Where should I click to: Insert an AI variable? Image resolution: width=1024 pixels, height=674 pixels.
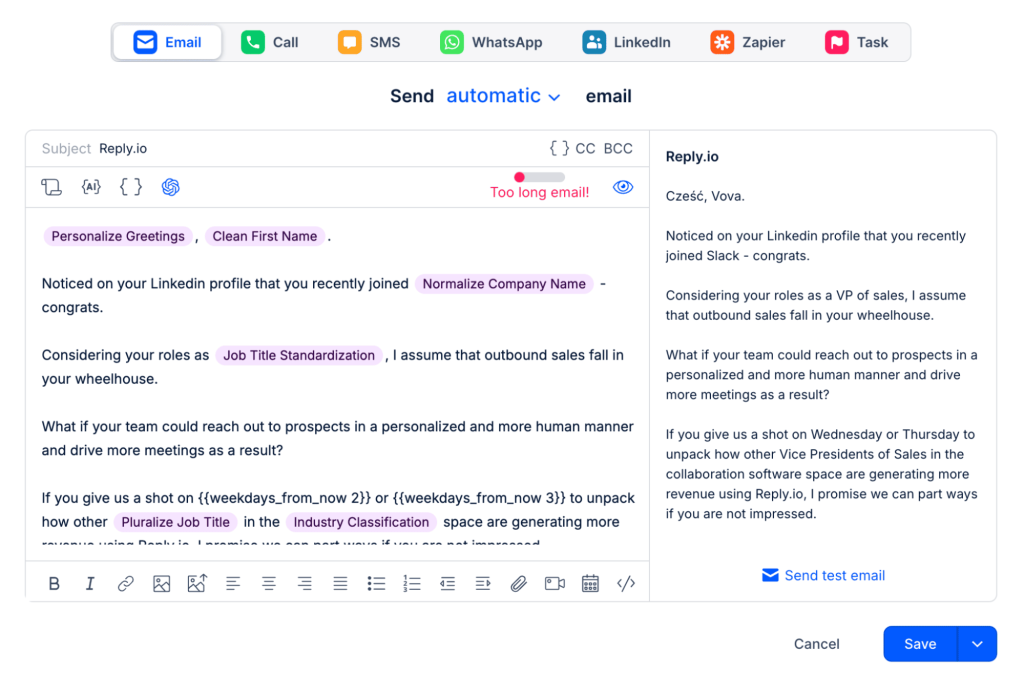[91, 187]
